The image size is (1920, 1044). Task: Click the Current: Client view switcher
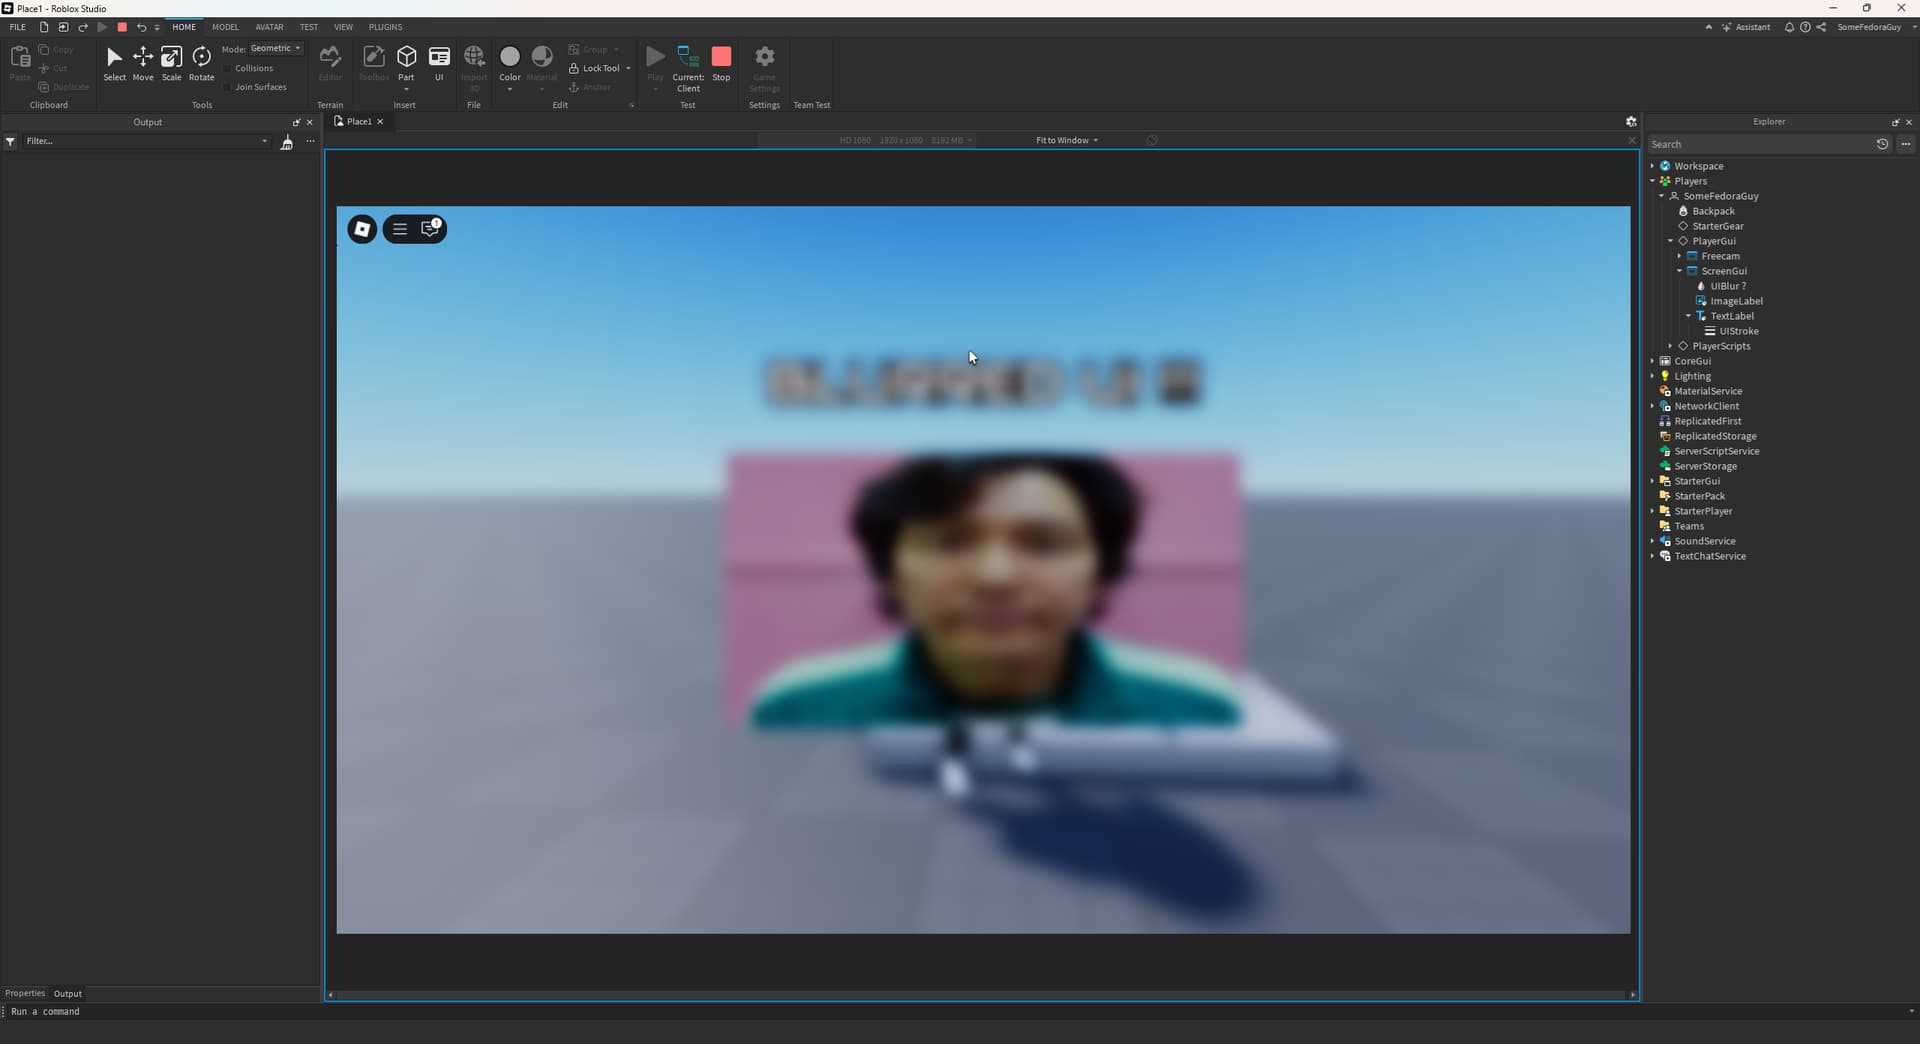coord(688,68)
